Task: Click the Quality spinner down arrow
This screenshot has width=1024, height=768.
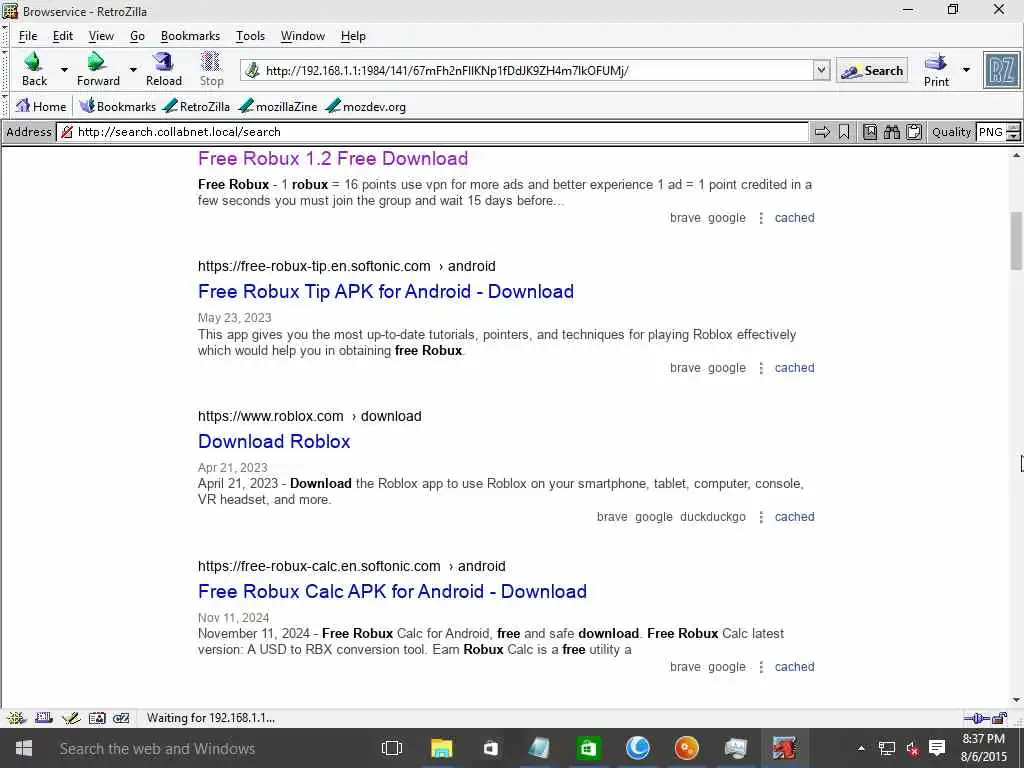Action: [1013, 136]
